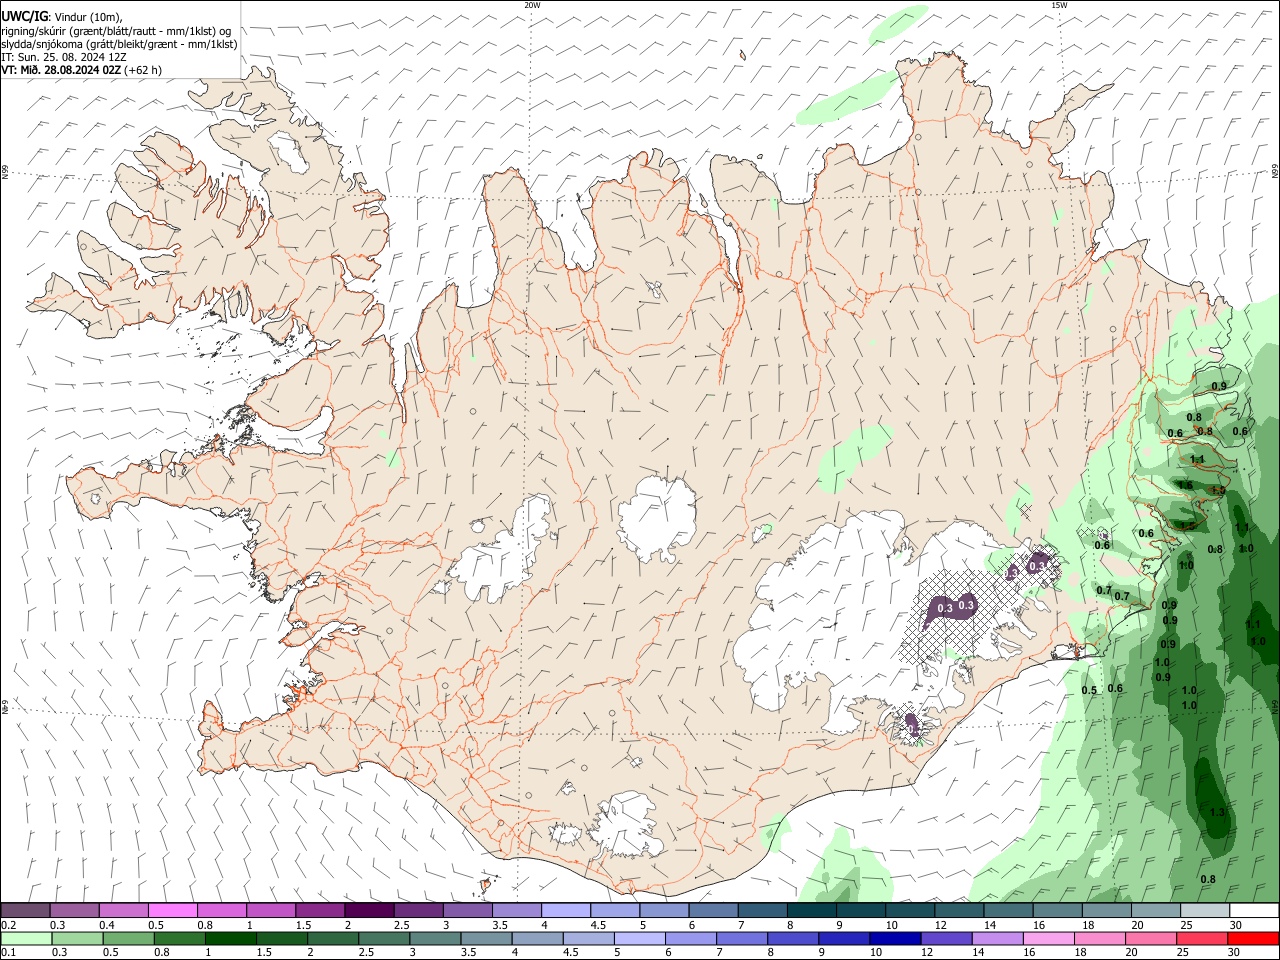Pick the upper legend swatch starting at 4.5
The height and width of the screenshot is (960, 1280).
615,911
